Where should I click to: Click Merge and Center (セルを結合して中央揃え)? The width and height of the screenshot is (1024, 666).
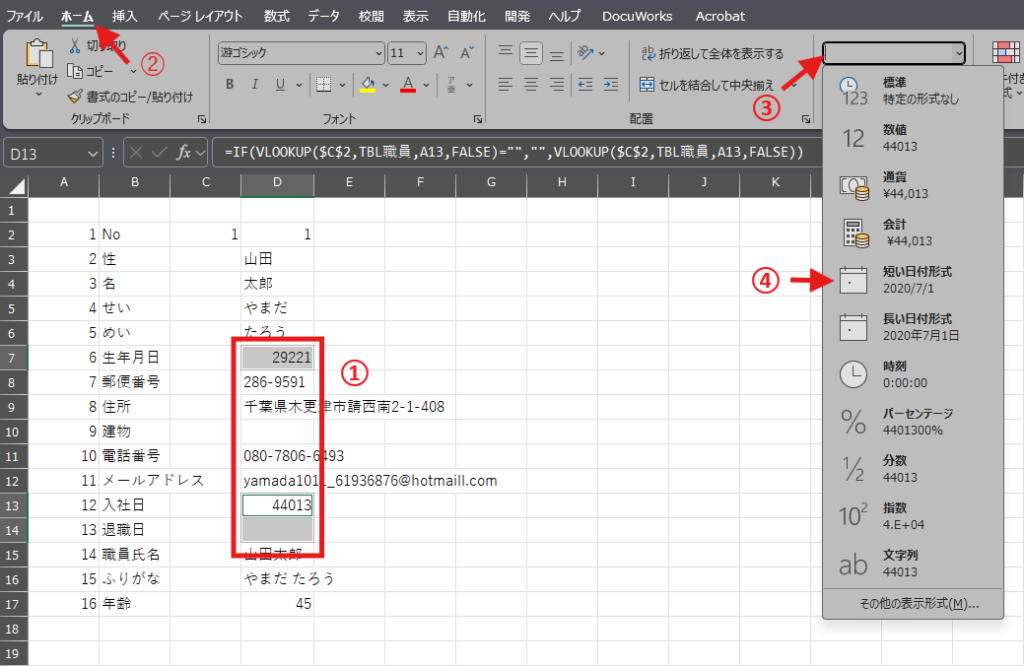706,84
